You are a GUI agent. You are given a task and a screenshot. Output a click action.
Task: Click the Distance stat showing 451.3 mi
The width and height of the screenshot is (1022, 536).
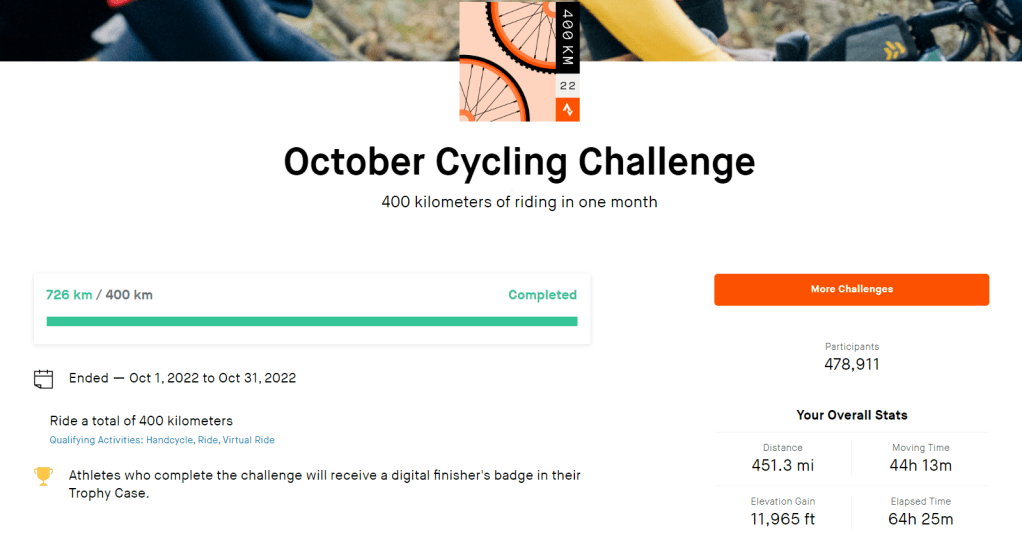tap(782, 465)
